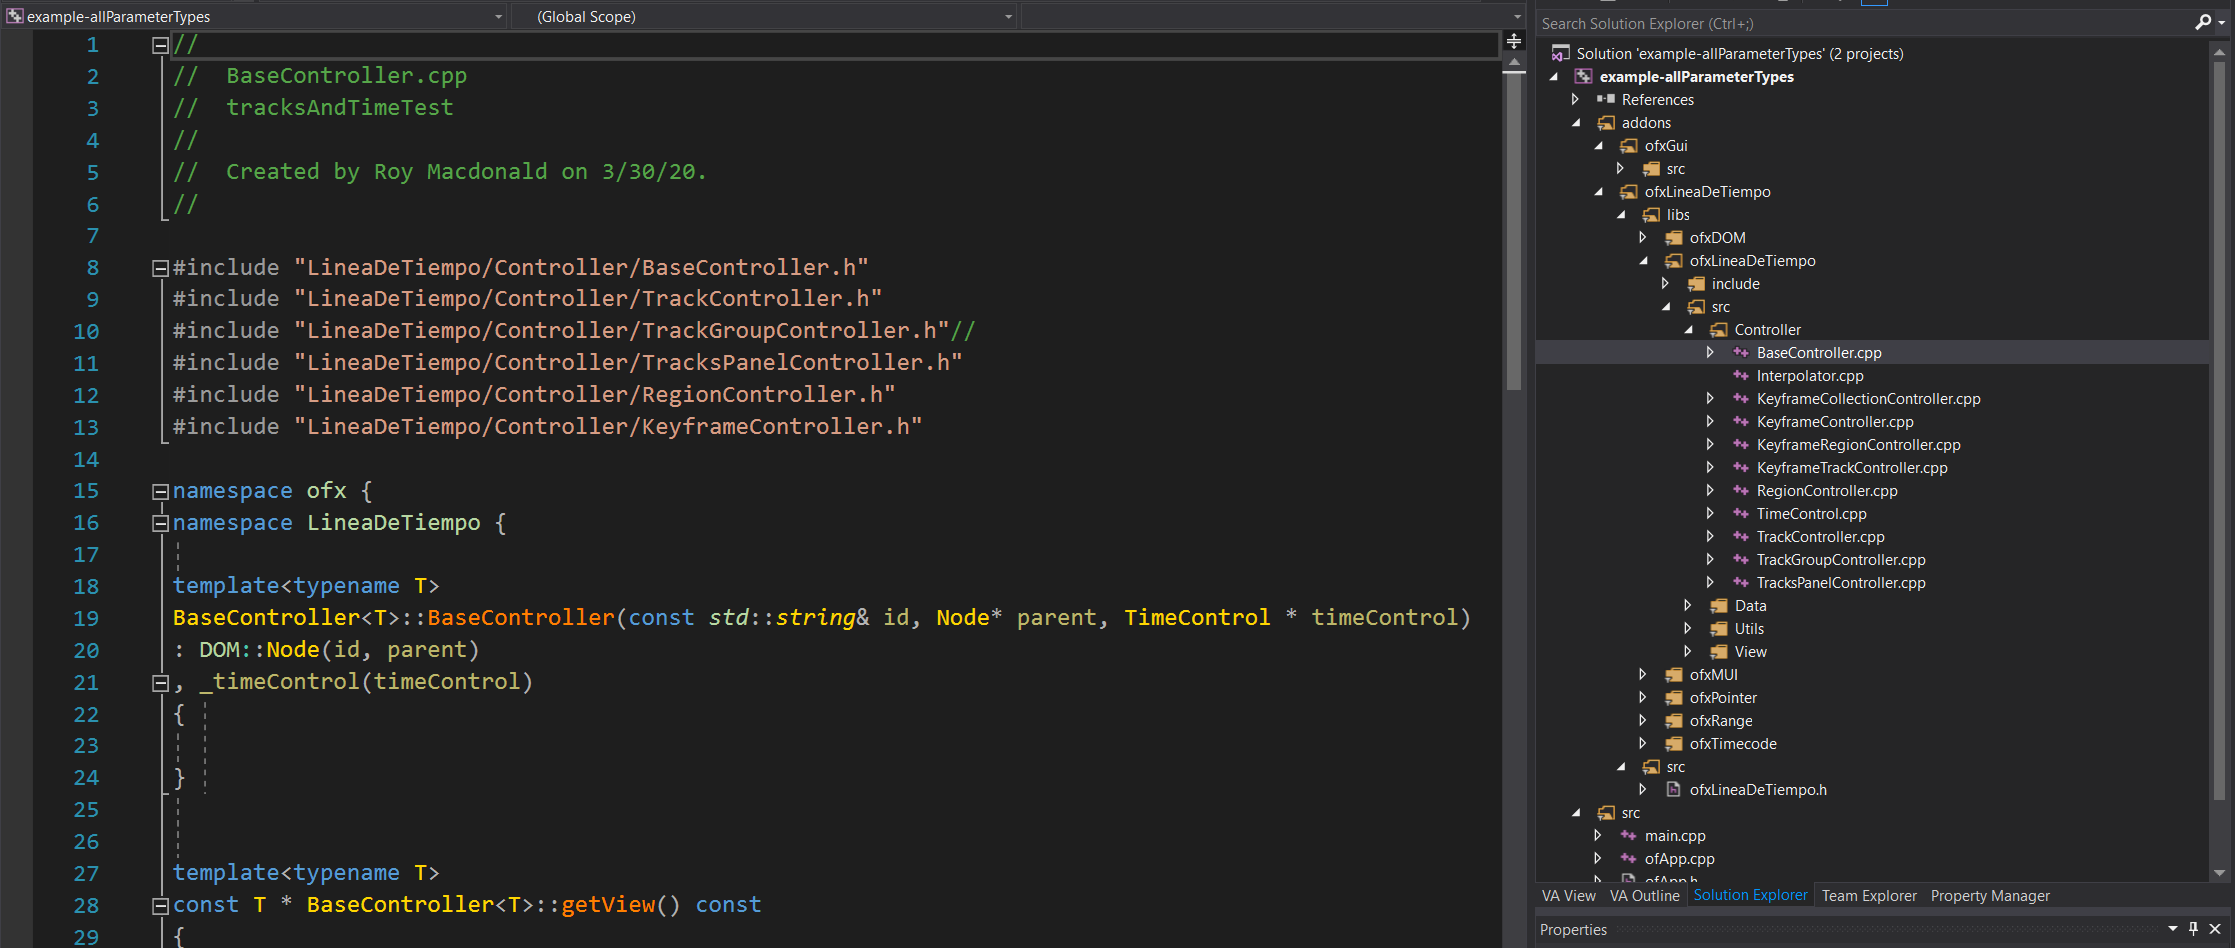The image size is (2235, 948).
Task: Click the ofxPointer folder icon
Action: (1674, 697)
